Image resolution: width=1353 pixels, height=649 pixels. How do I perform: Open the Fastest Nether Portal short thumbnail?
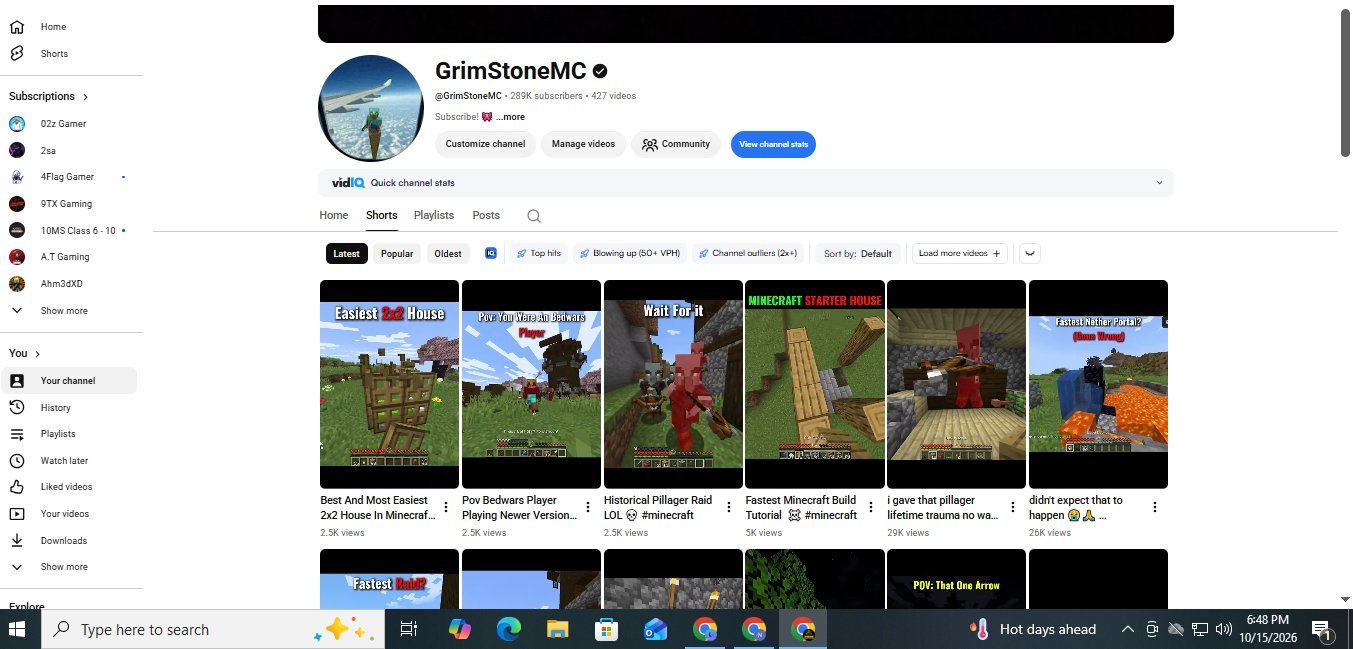[1098, 385]
